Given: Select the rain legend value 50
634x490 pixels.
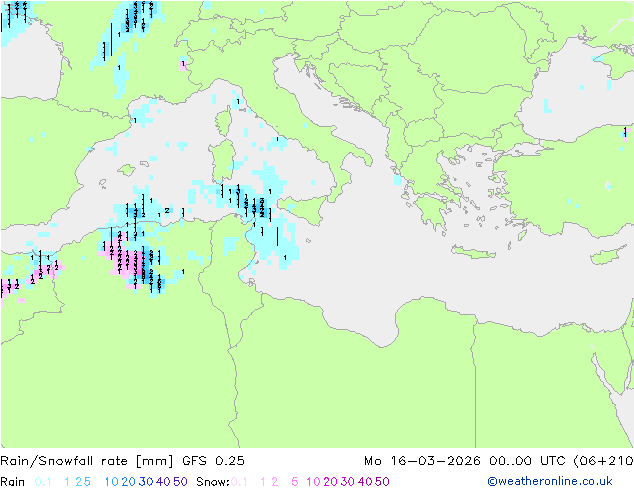Looking at the screenshot, I should point(180,482).
